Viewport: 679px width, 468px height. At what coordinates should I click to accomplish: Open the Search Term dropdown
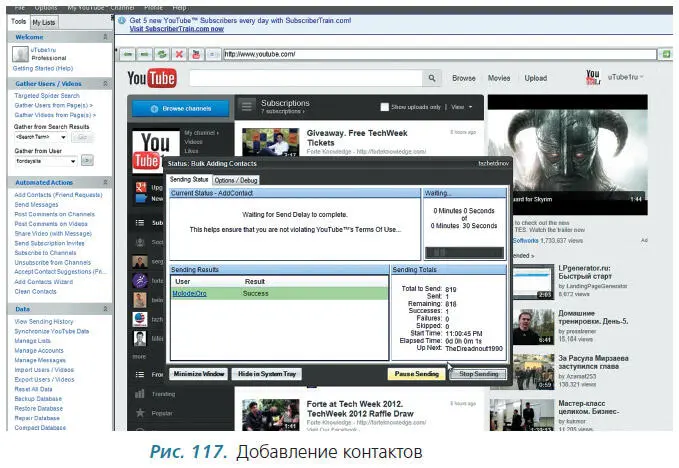click(41, 137)
